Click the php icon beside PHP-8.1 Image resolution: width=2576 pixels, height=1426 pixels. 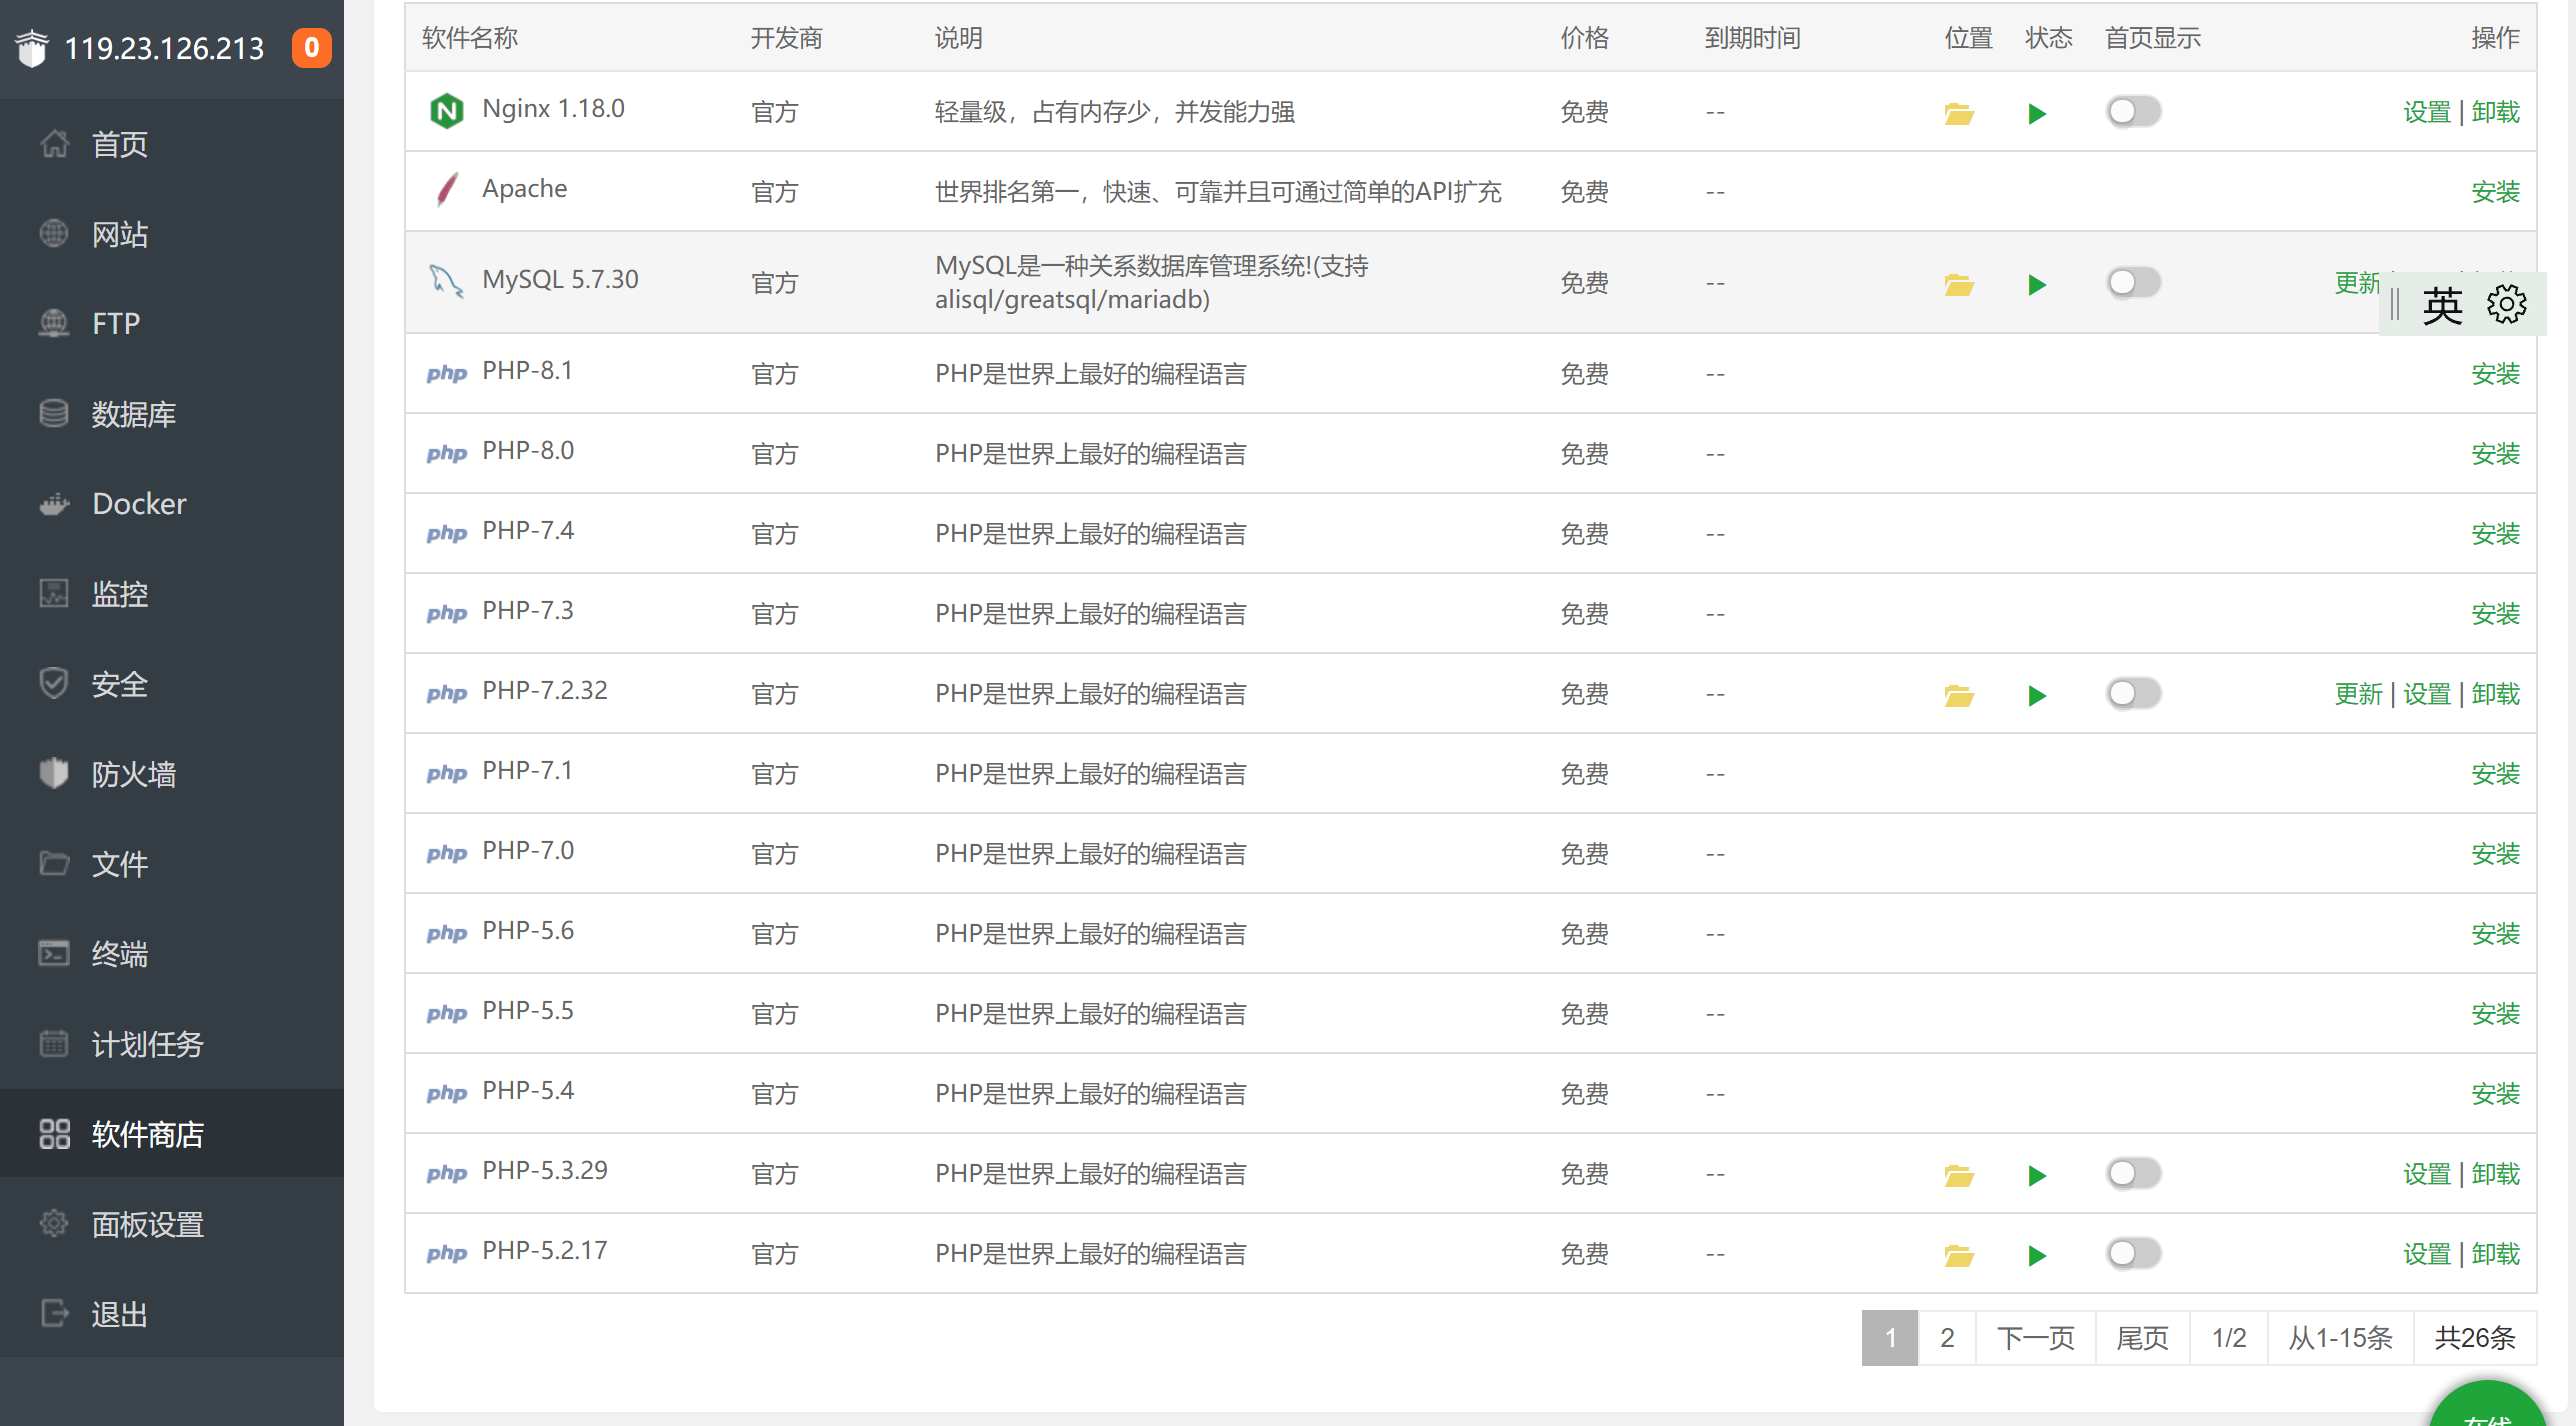point(446,373)
